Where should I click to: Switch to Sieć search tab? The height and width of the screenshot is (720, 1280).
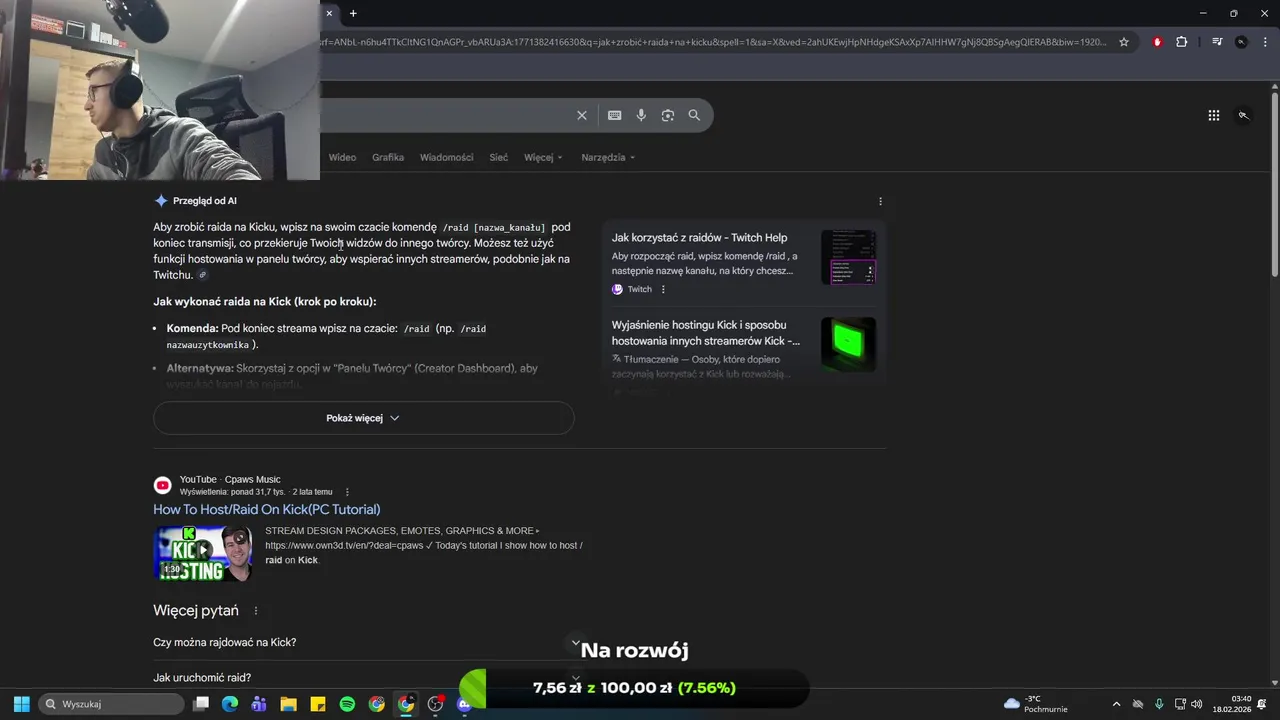[x=498, y=157]
